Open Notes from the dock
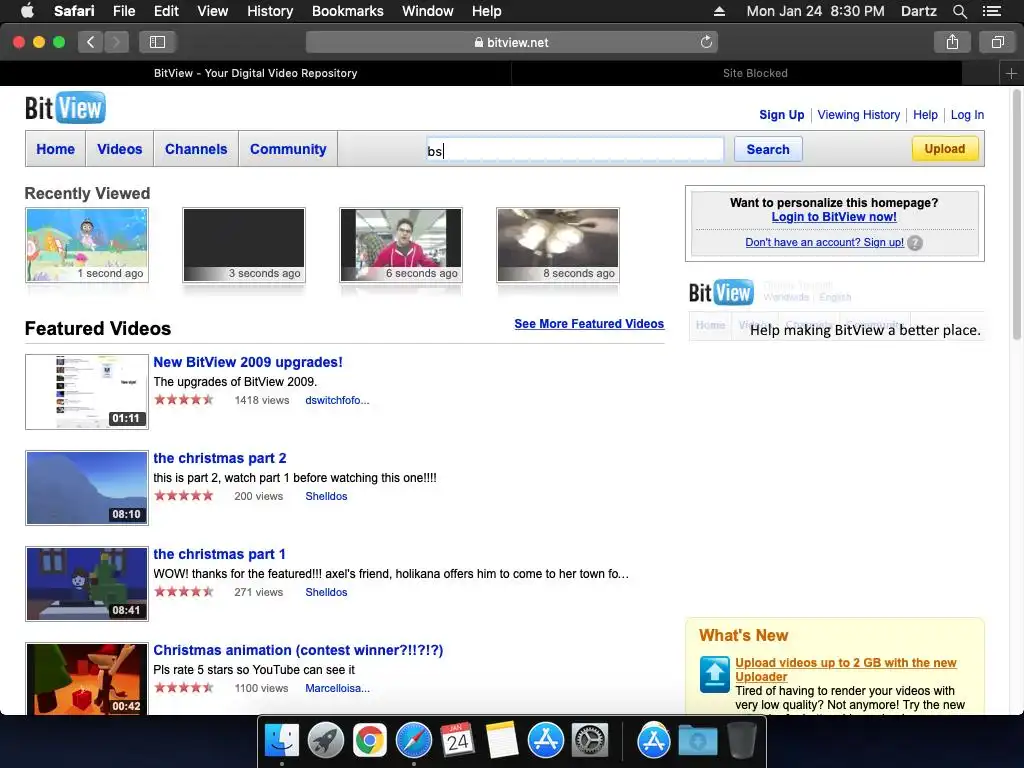This screenshot has width=1024, height=768. tap(502, 741)
